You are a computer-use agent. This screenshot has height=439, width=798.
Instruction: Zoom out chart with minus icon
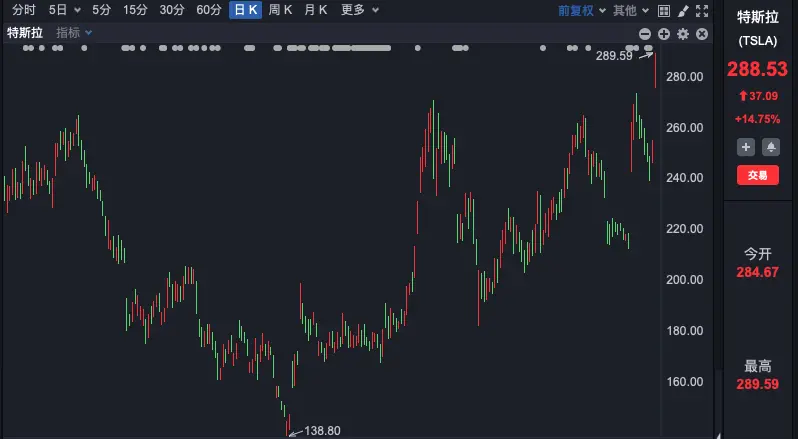click(645, 34)
